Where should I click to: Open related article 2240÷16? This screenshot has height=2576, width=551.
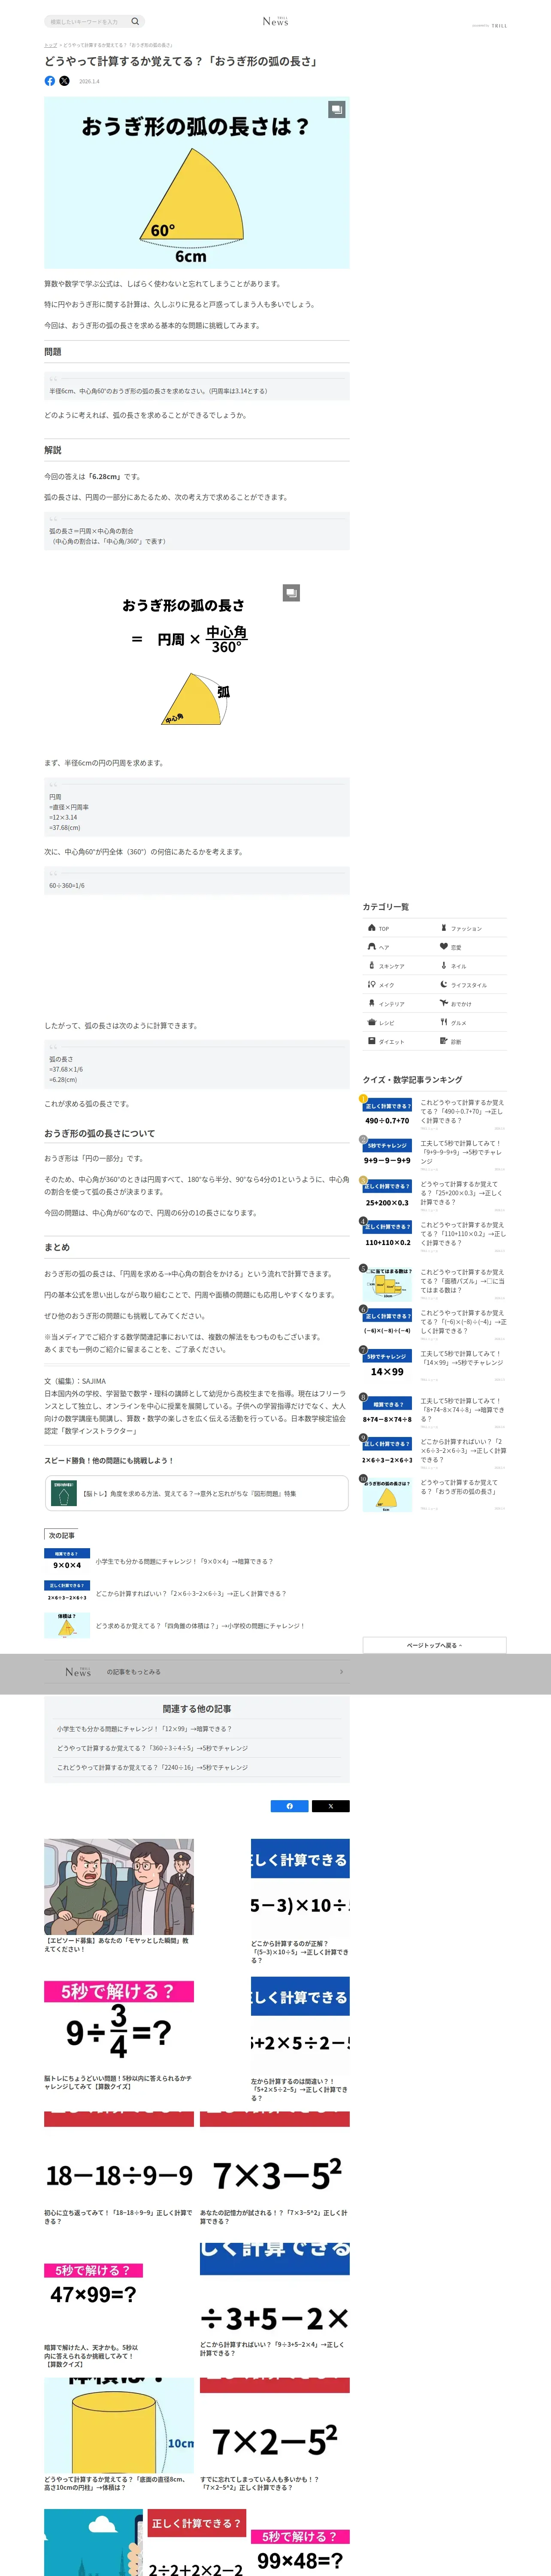pyautogui.click(x=152, y=1767)
